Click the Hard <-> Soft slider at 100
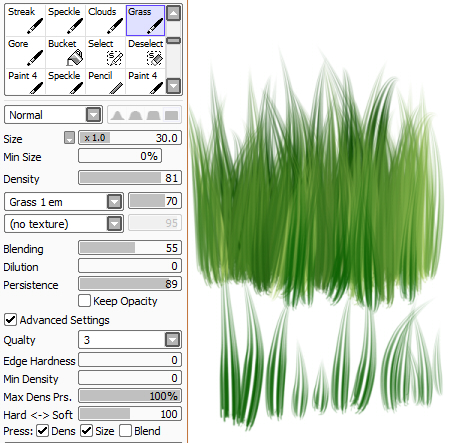 click(x=130, y=414)
